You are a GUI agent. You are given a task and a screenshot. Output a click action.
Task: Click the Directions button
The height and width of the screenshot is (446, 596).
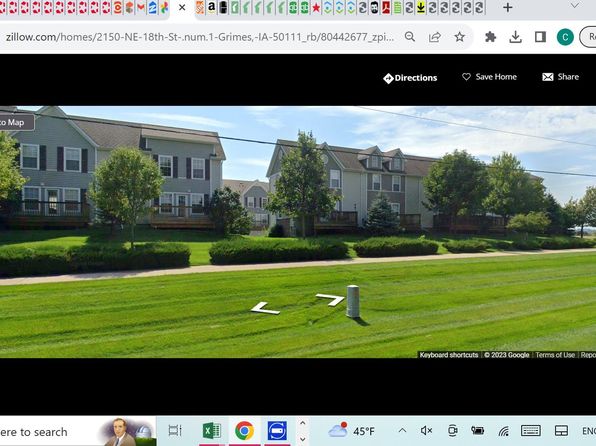(x=410, y=78)
